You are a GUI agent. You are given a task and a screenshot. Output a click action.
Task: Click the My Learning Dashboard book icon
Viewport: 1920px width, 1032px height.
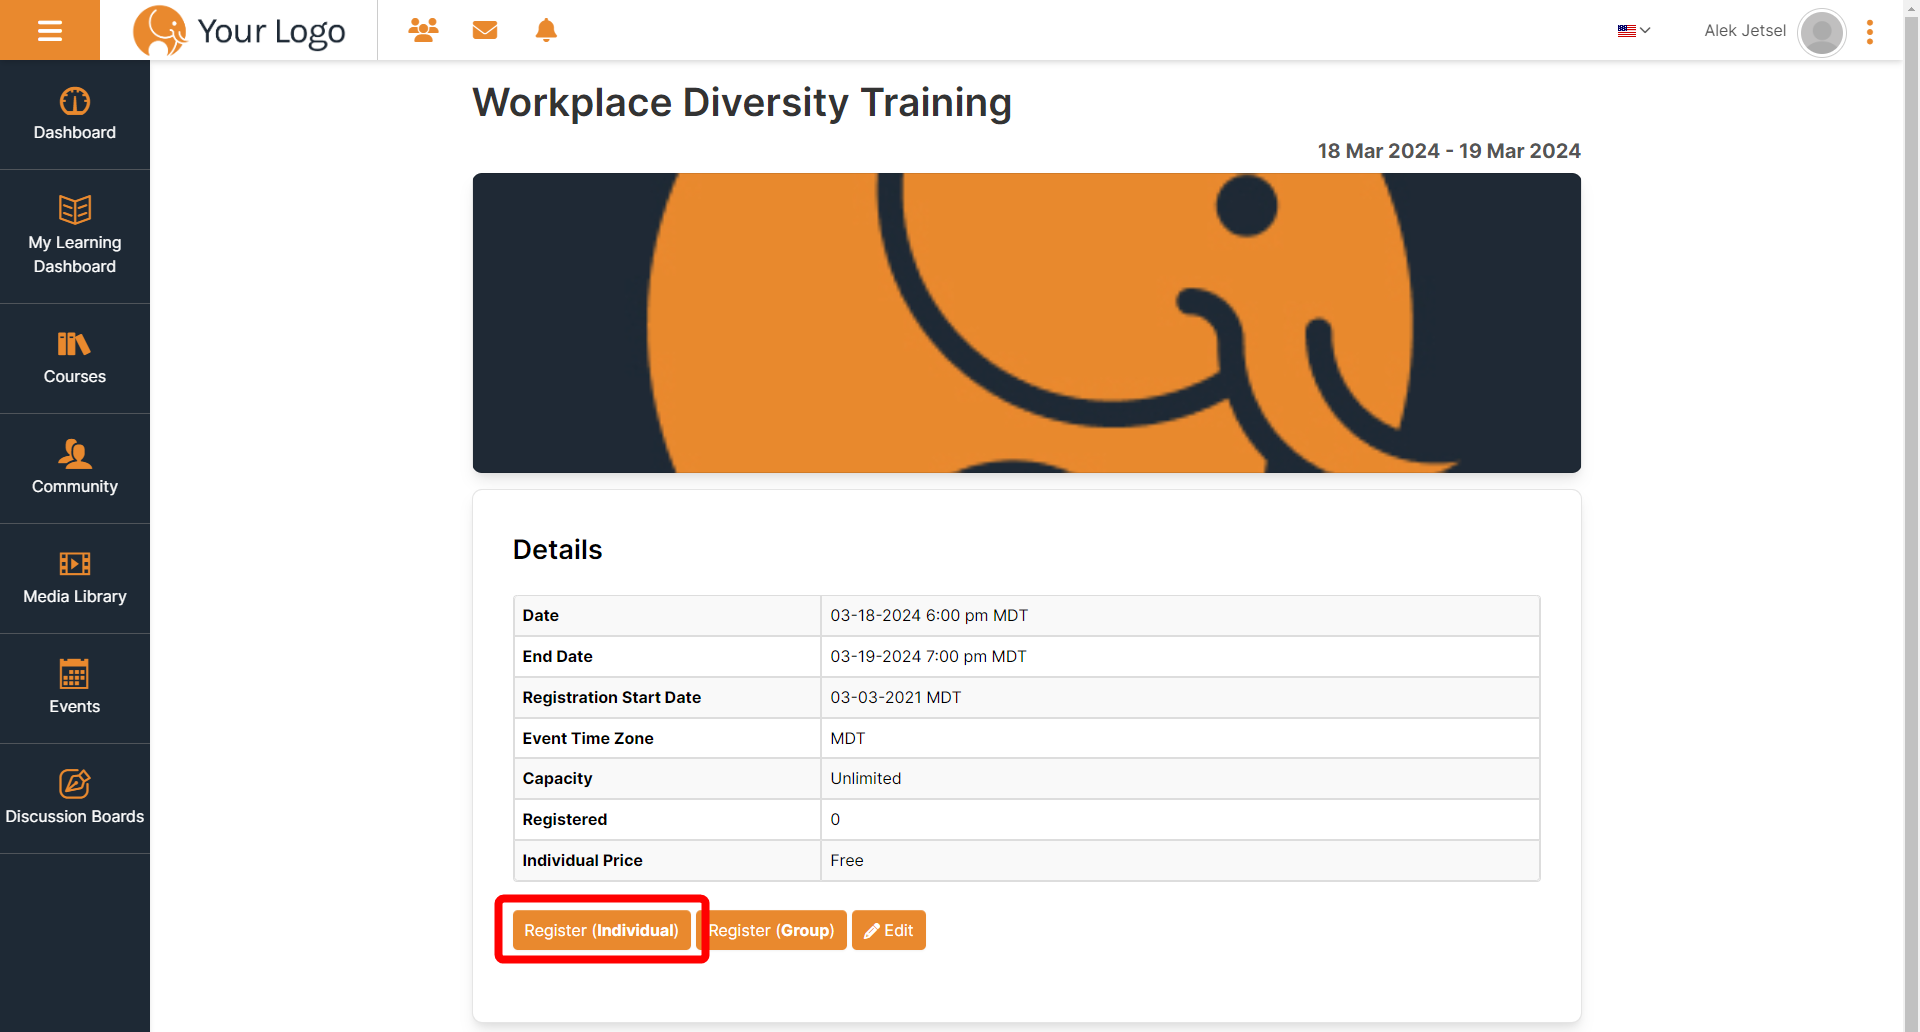pos(75,209)
